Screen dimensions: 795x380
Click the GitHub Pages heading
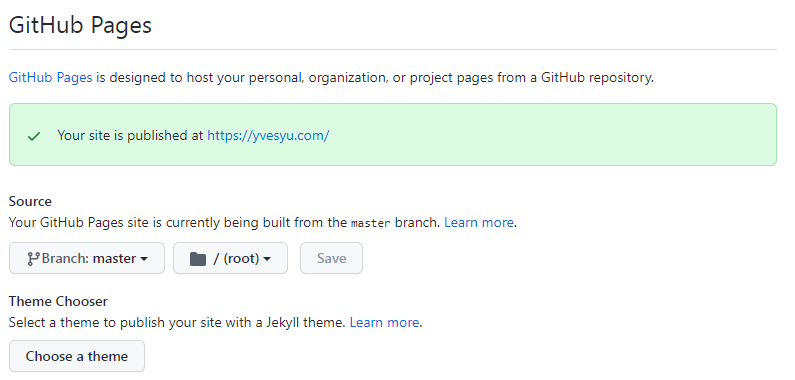(x=80, y=25)
